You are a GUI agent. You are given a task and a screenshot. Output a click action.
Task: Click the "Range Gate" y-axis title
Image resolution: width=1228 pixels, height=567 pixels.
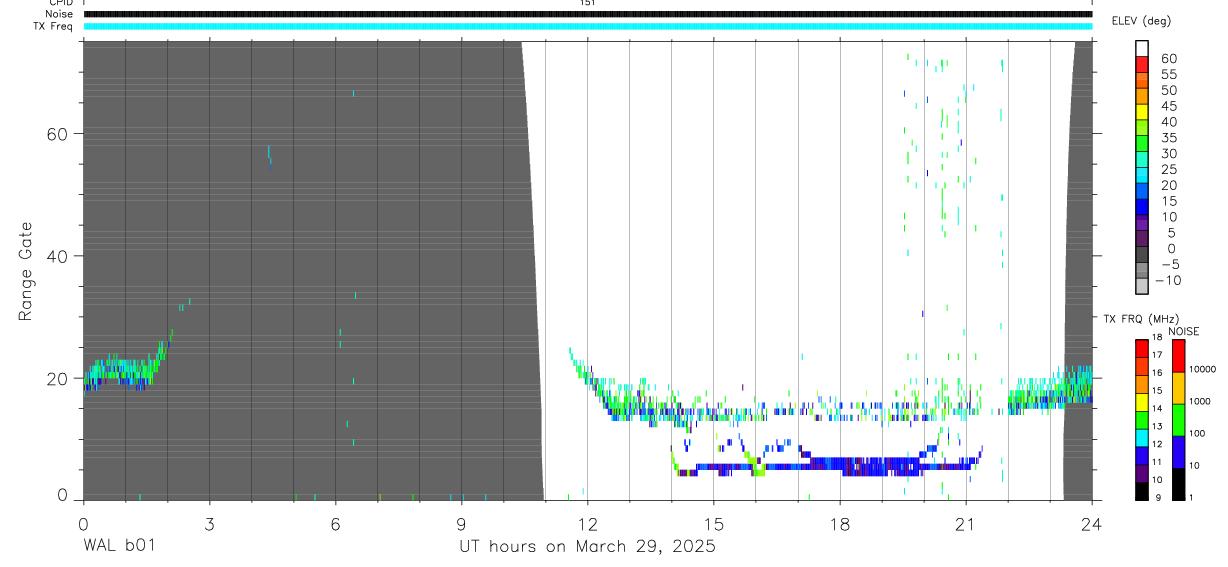(x=26, y=270)
